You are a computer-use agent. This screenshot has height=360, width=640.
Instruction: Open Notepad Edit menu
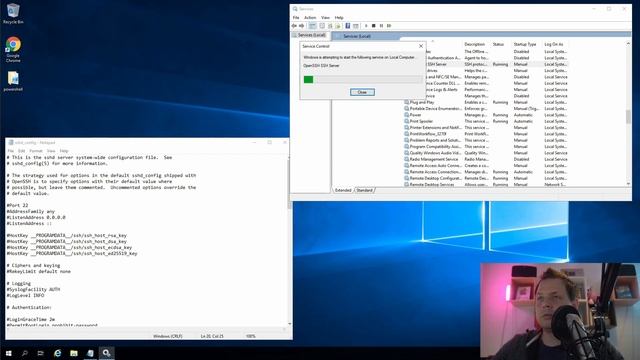21,151
